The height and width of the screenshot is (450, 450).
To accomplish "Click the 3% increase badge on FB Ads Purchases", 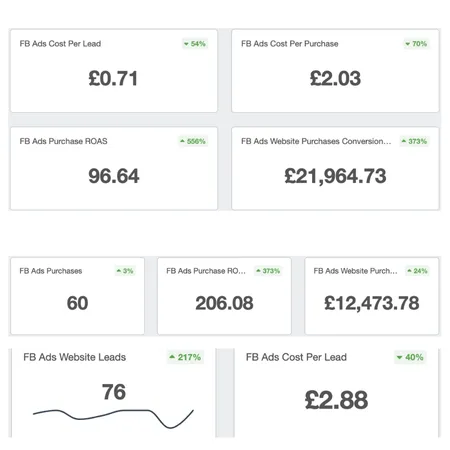I will 125,271.
